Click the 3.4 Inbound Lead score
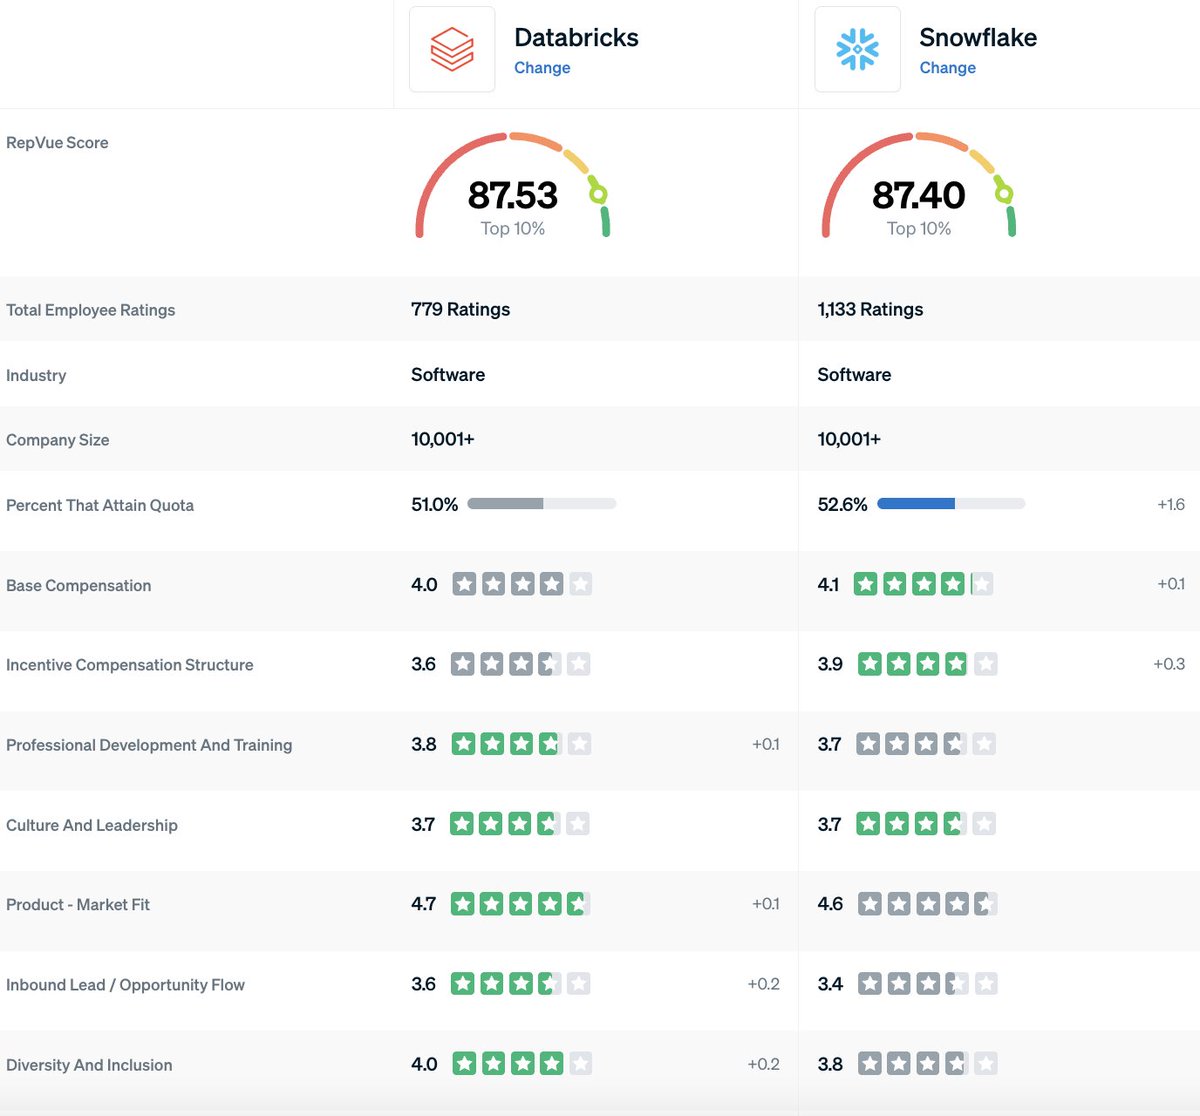 coord(830,984)
